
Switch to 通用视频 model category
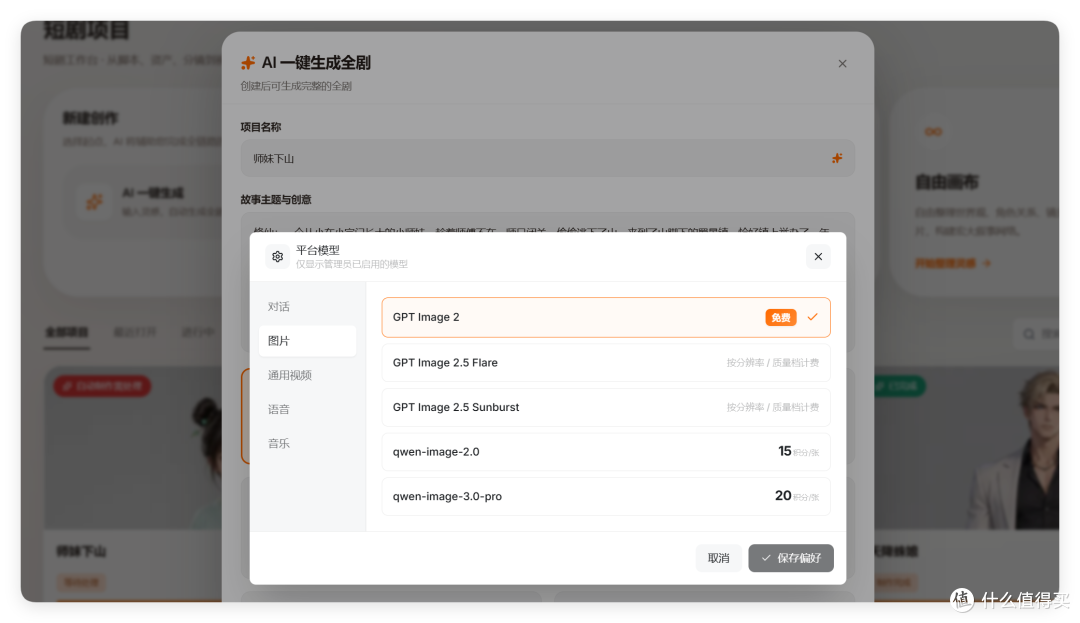(x=307, y=375)
